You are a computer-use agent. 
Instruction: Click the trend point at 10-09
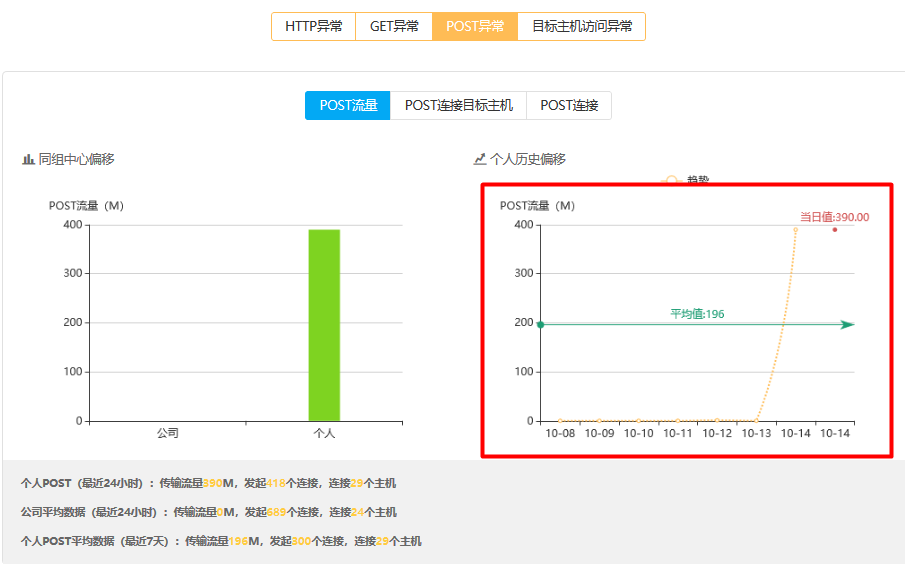point(599,421)
